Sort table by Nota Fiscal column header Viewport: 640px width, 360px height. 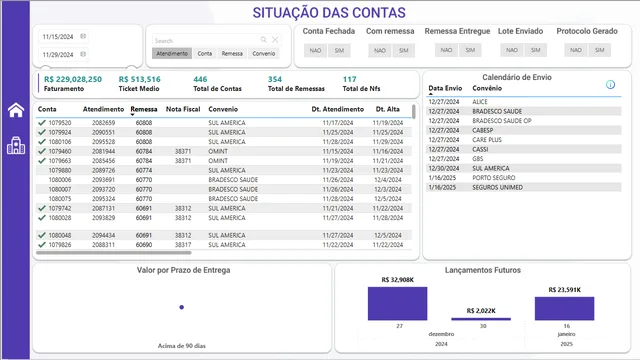pyautogui.click(x=183, y=109)
